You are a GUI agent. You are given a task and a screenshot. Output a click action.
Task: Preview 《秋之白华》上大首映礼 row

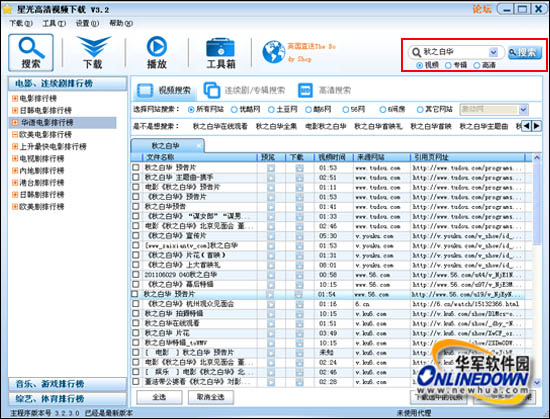click(271, 265)
